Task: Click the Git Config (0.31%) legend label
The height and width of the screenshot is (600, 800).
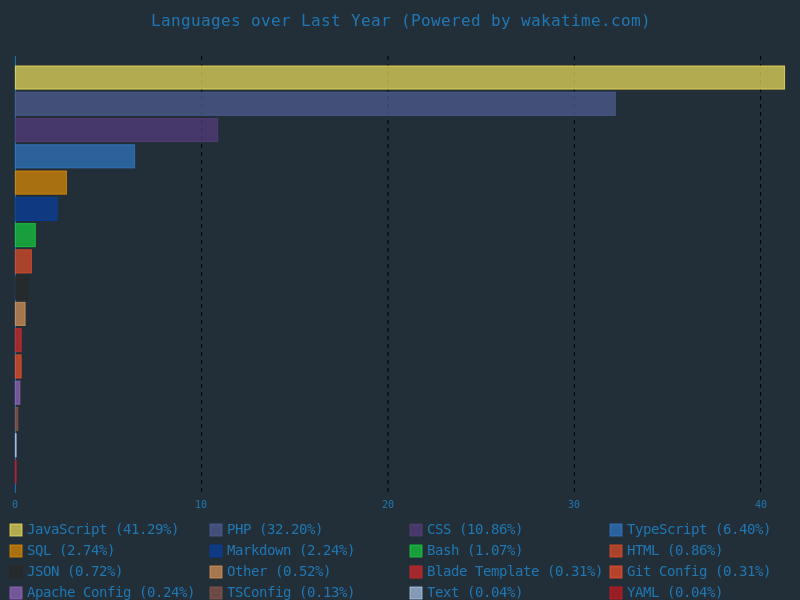Action: point(698,571)
